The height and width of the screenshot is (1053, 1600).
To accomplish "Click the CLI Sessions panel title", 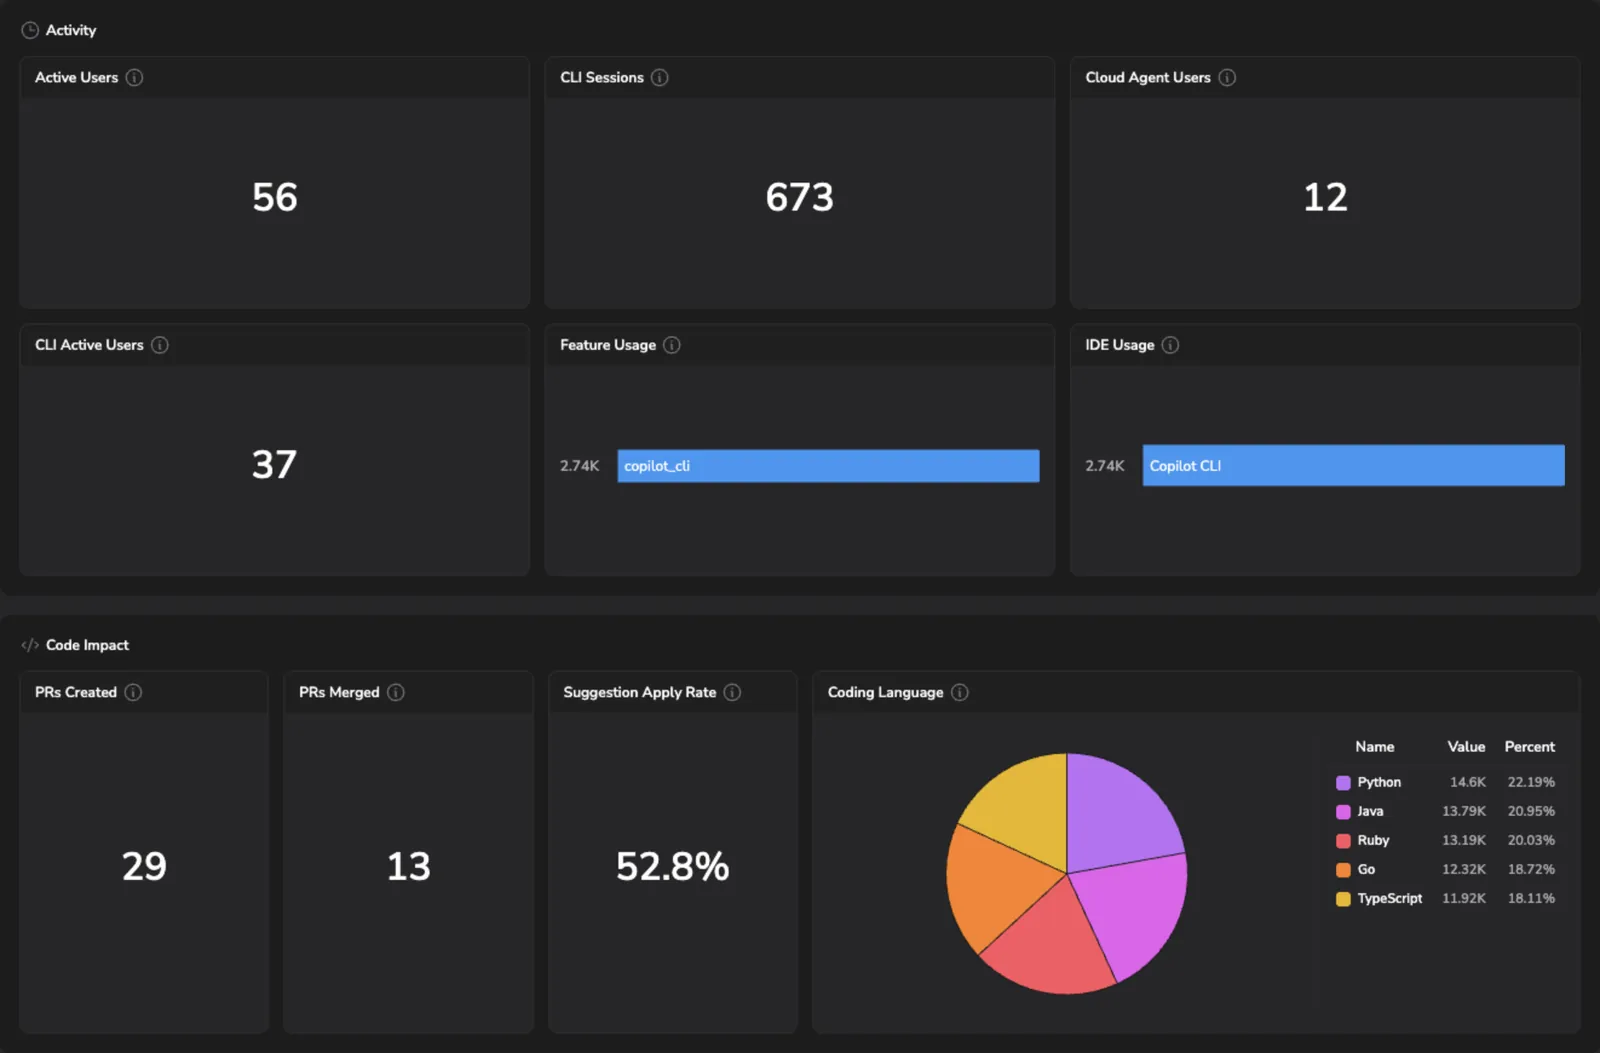I will [x=602, y=77].
